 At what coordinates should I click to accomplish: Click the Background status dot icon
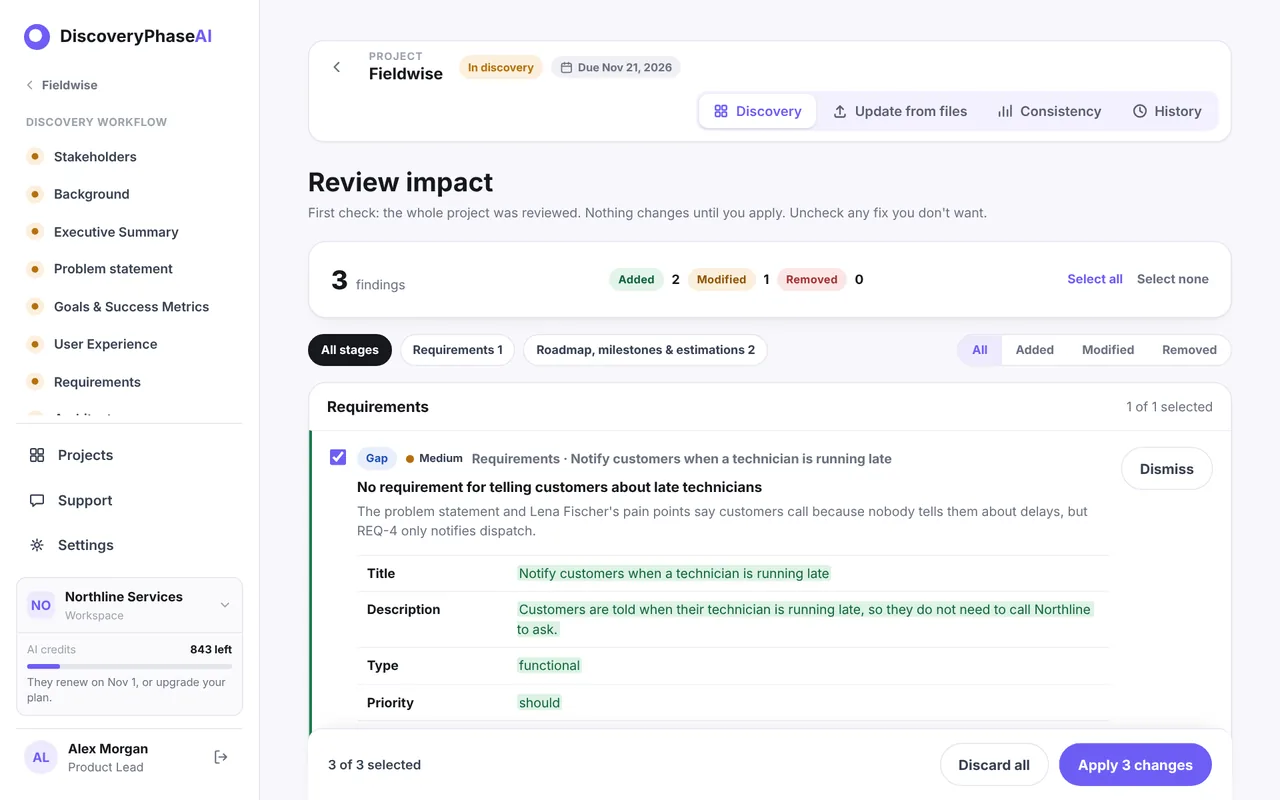[x=35, y=194]
